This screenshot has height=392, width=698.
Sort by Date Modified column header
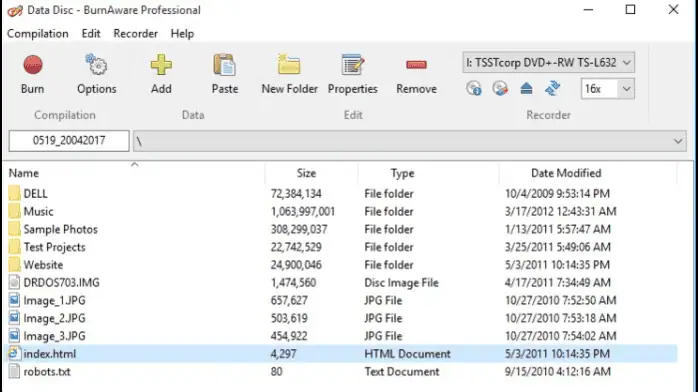[566, 173]
